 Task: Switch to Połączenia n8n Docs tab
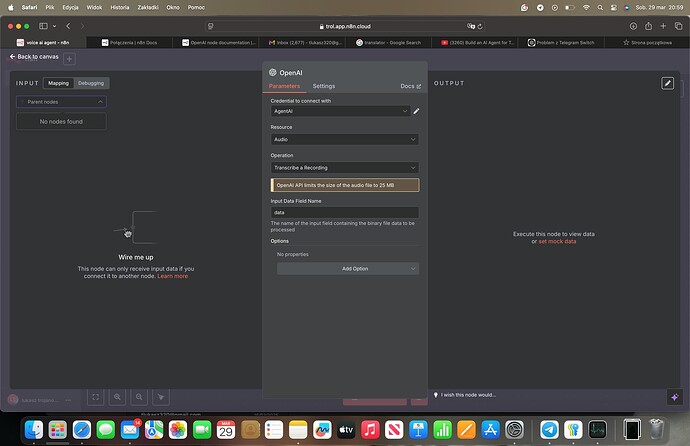[129, 43]
